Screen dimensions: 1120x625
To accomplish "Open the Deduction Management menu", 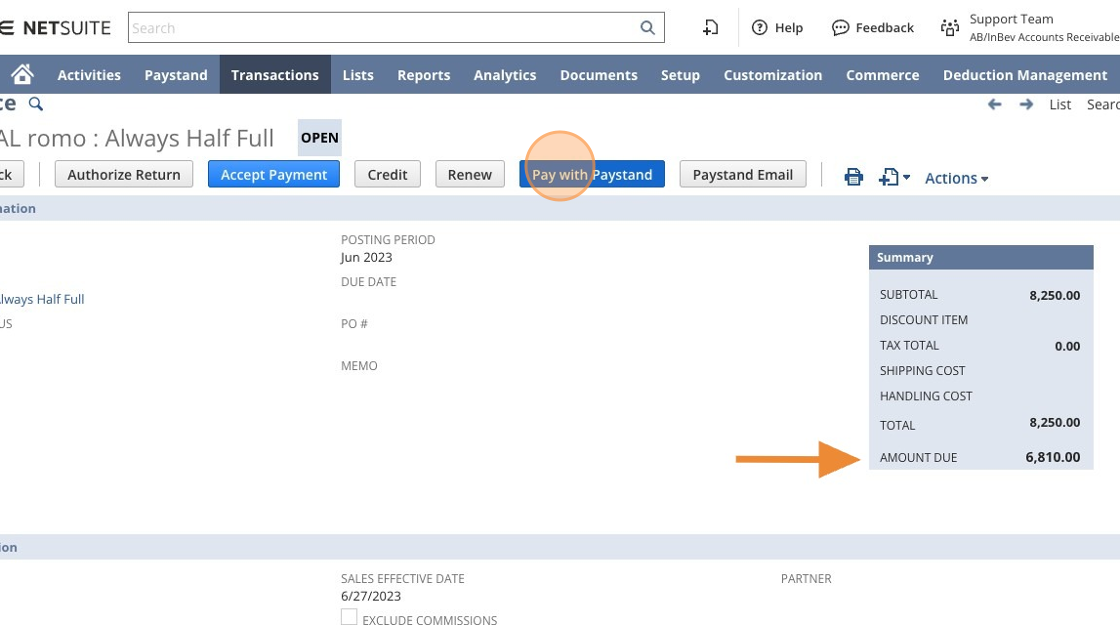I will [x=1025, y=75].
